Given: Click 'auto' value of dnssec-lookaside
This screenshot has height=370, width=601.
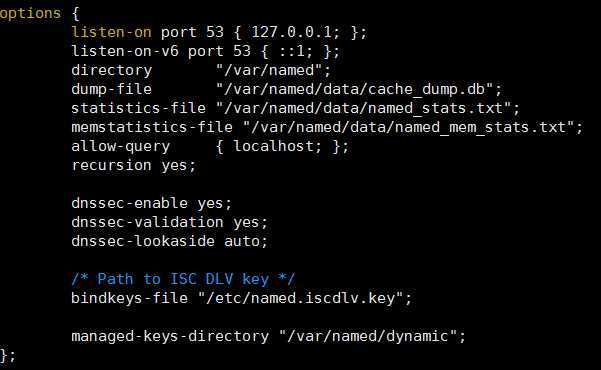Looking at the screenshot, I should (242, 241).
